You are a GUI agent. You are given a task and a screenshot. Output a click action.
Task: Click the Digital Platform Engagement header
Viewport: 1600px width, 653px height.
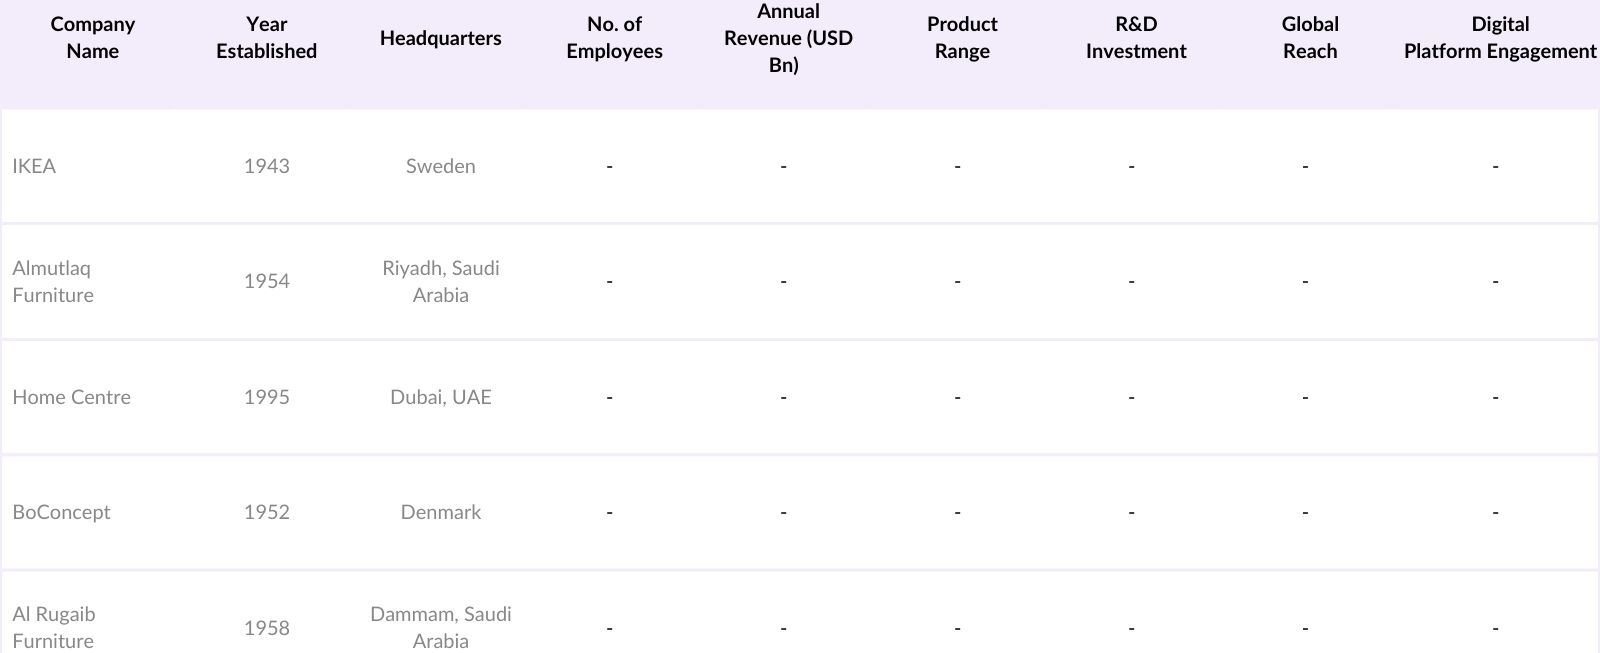point(1500,38)
